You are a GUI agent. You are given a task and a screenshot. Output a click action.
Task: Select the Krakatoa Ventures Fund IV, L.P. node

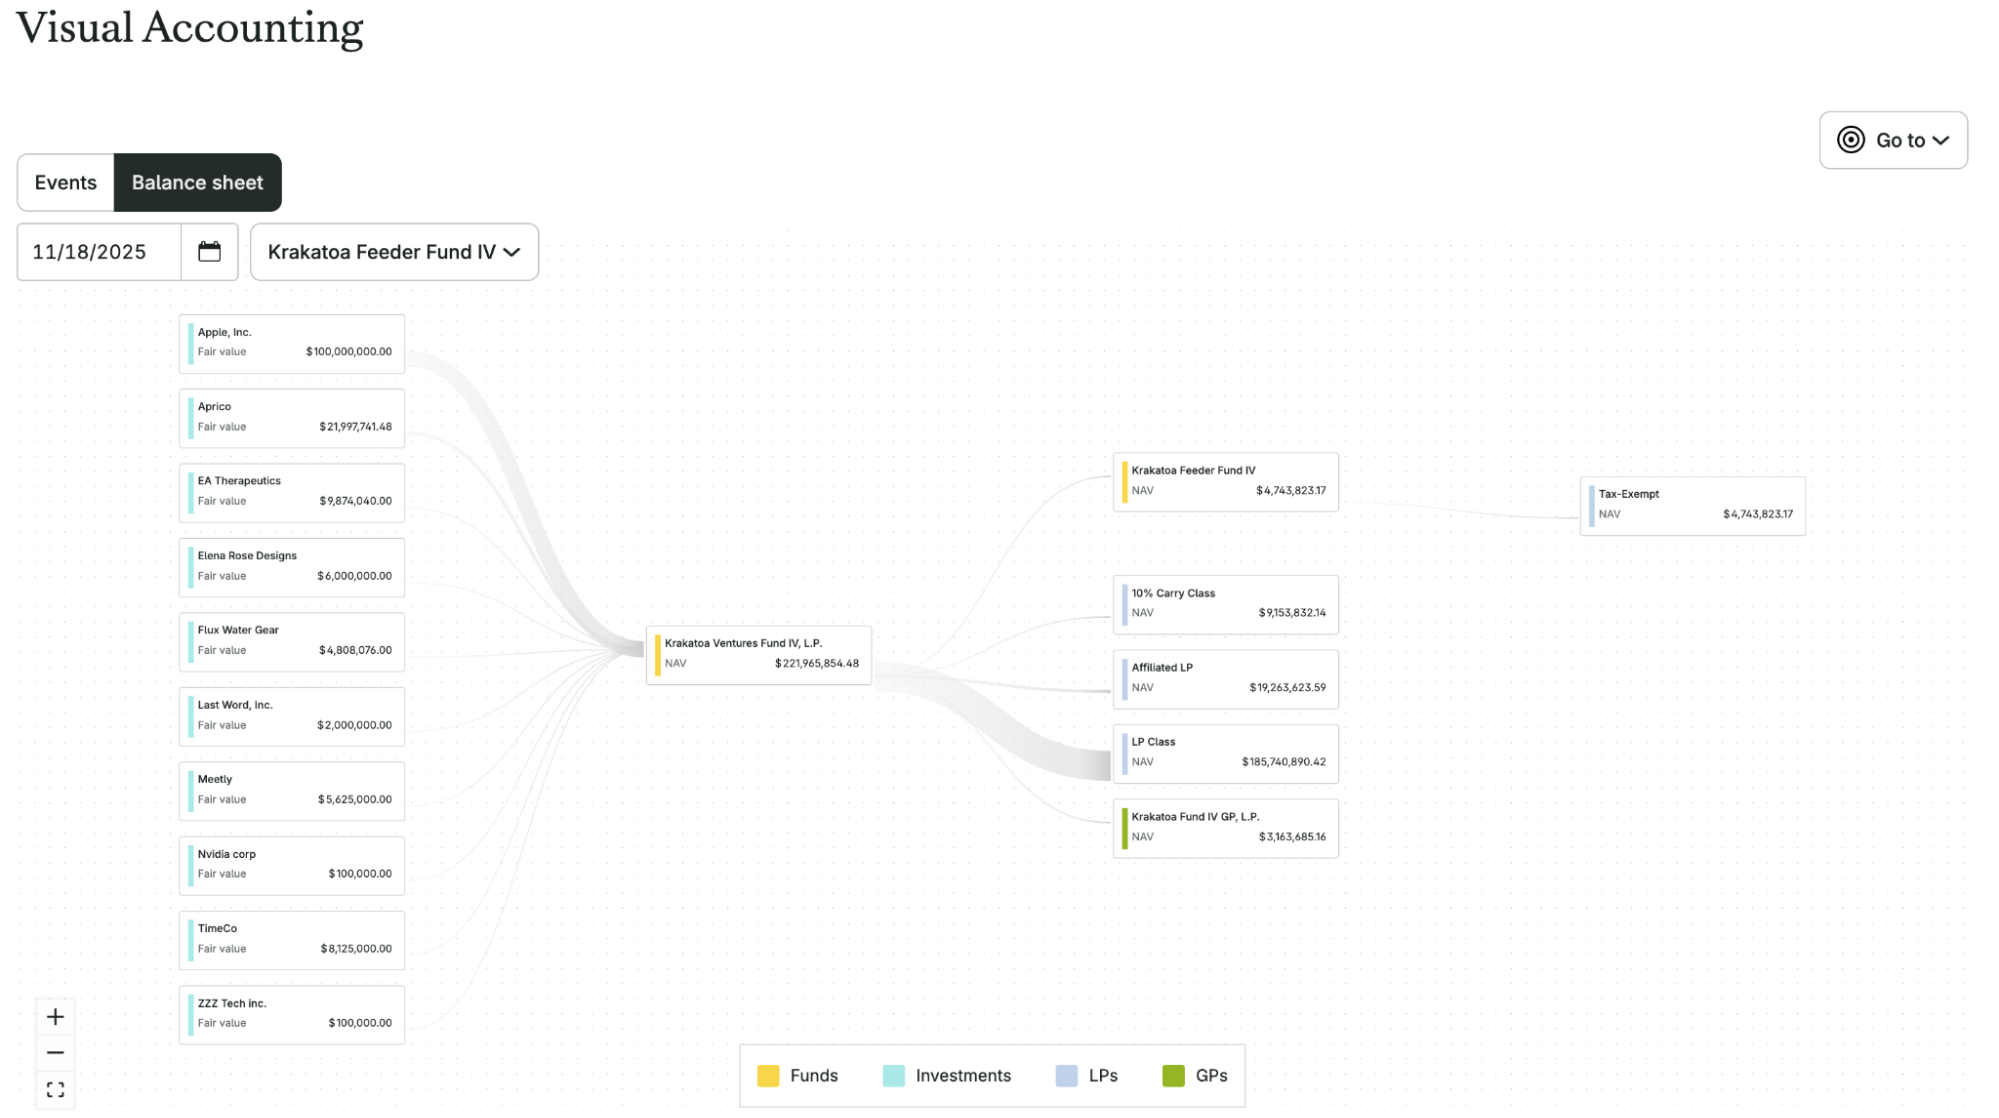[759, 654]
